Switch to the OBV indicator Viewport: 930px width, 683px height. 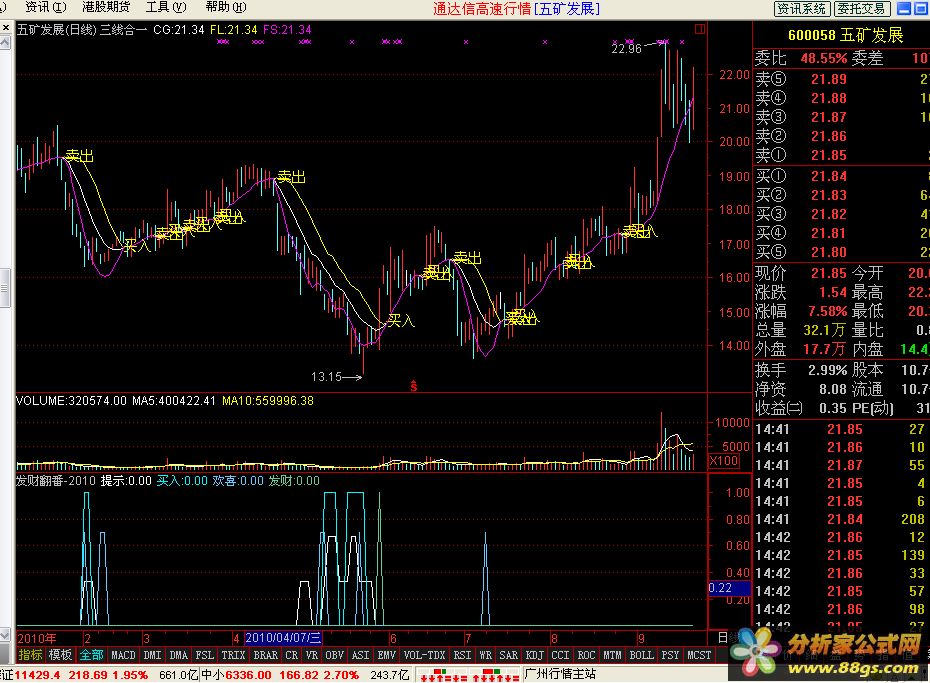tap(335, 655)
